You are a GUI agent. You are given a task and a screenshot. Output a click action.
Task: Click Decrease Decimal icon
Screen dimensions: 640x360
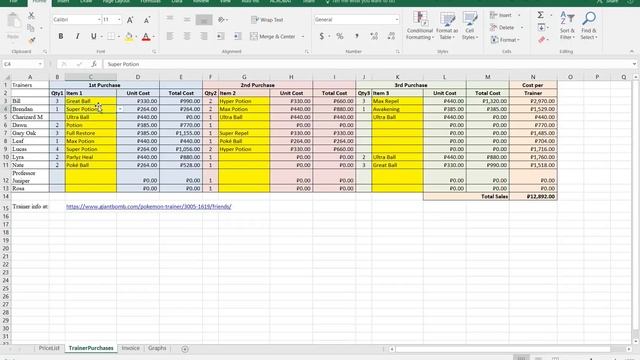click(391, 36)
